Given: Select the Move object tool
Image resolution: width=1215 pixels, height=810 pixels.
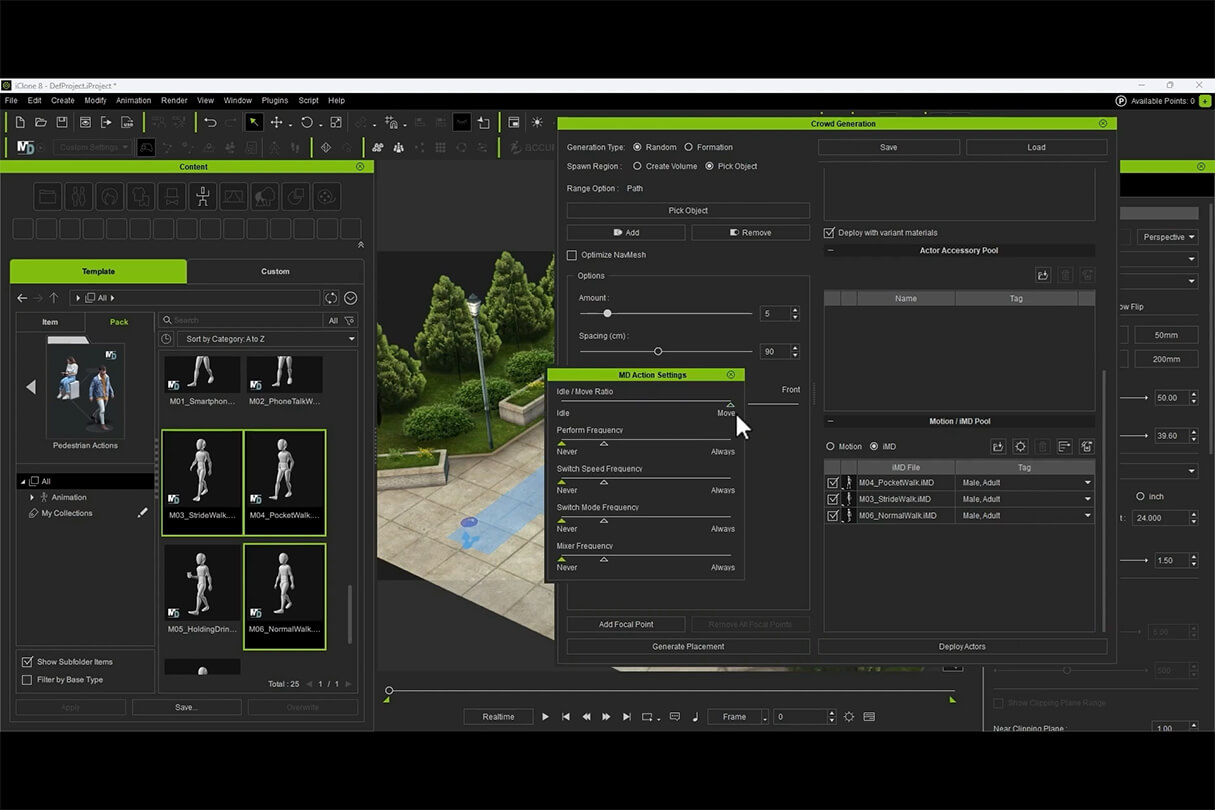Looking at the screenshot, I should (277, 122).
